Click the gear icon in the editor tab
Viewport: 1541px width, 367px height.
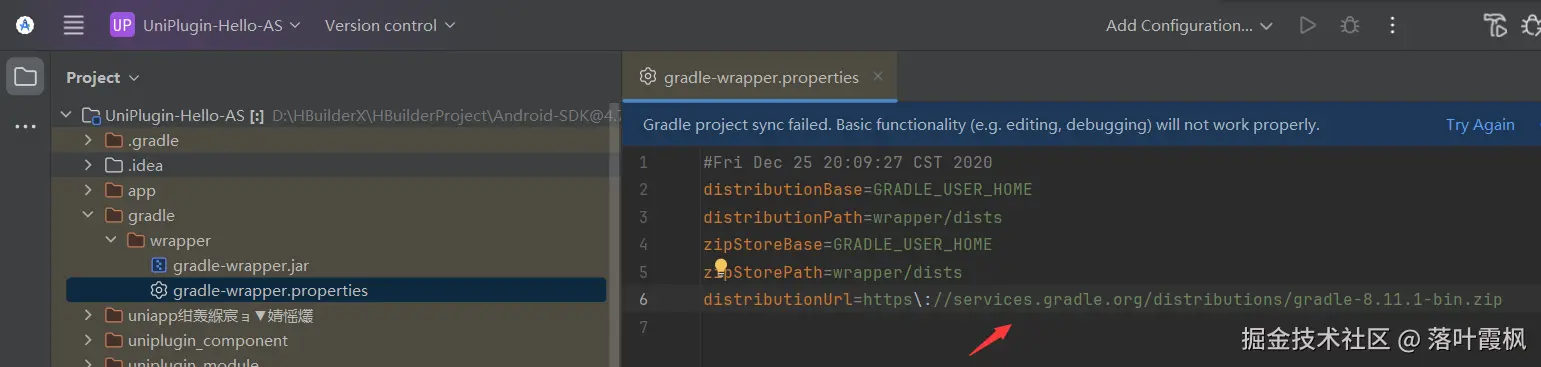648,77
